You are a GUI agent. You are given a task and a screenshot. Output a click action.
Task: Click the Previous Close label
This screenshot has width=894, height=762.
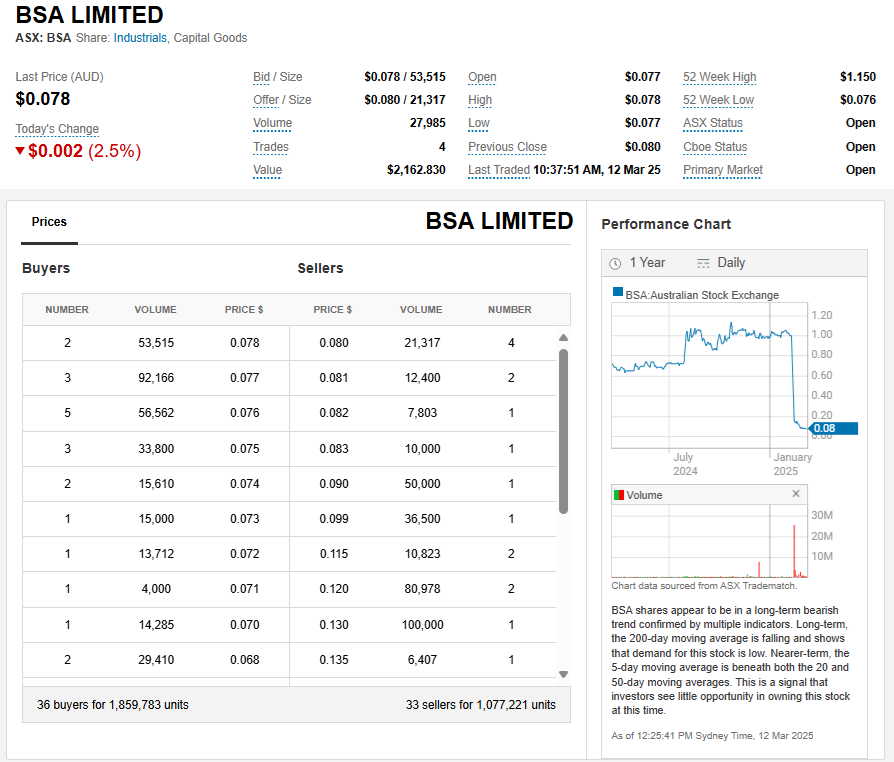point(507,147)
